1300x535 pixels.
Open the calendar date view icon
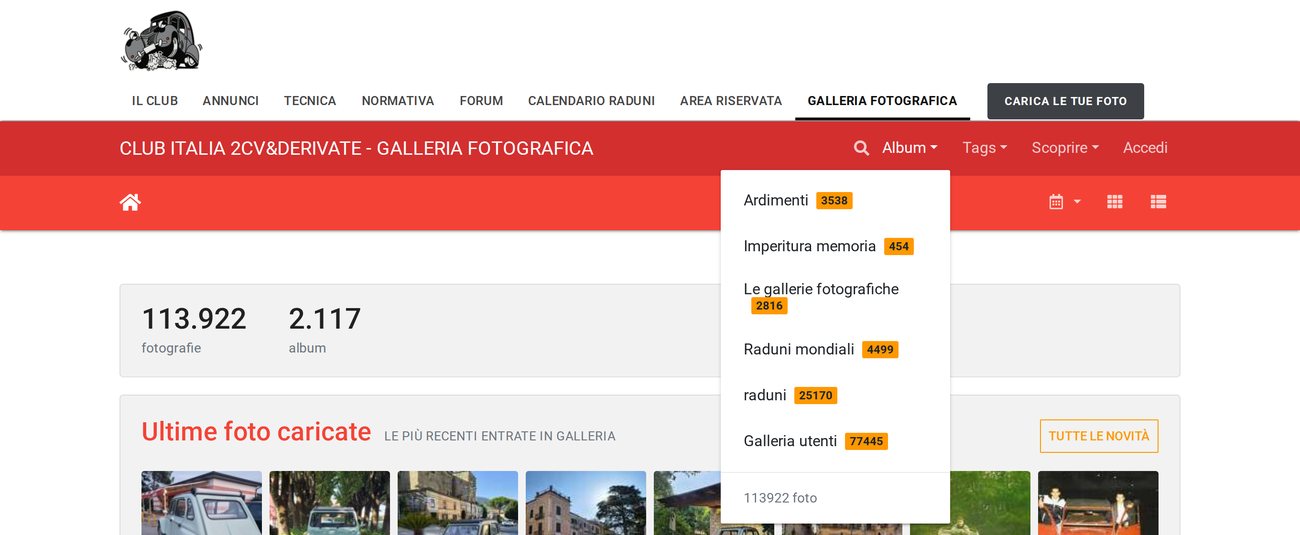1056,202
